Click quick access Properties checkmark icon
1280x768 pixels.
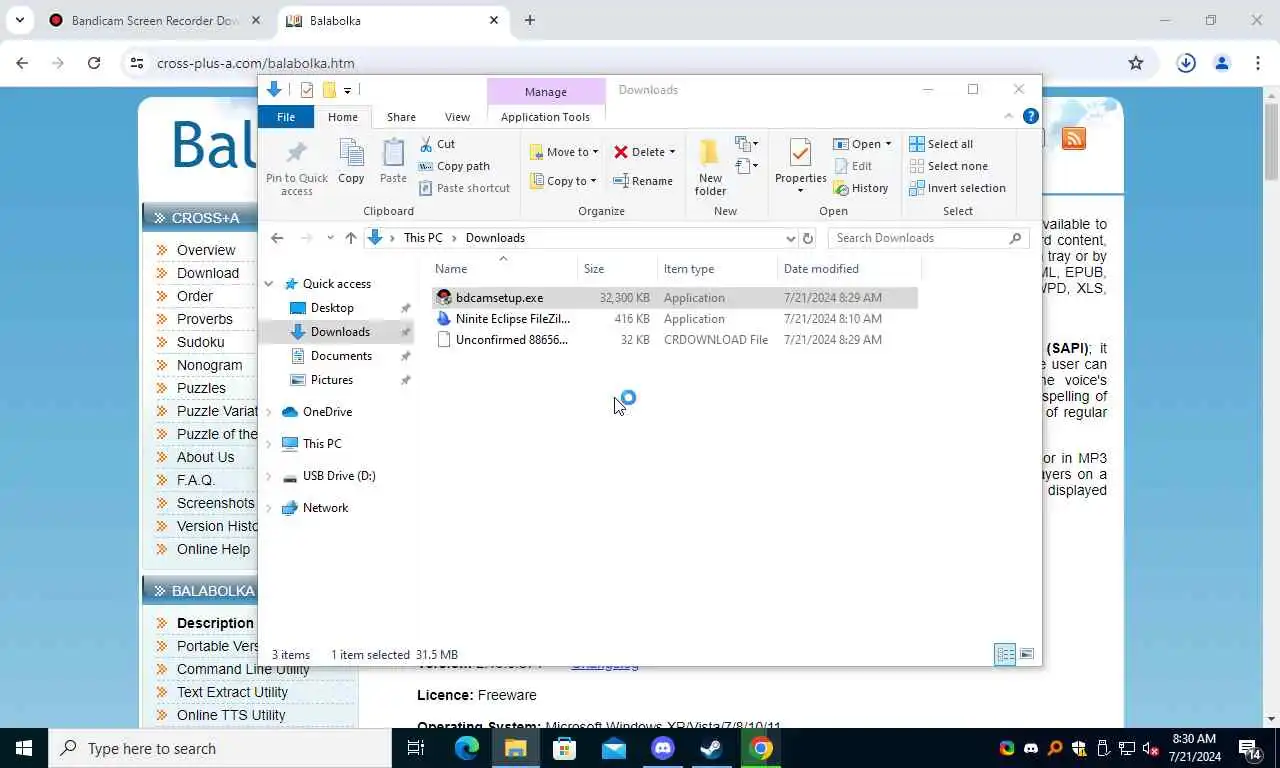click(307, 90)
